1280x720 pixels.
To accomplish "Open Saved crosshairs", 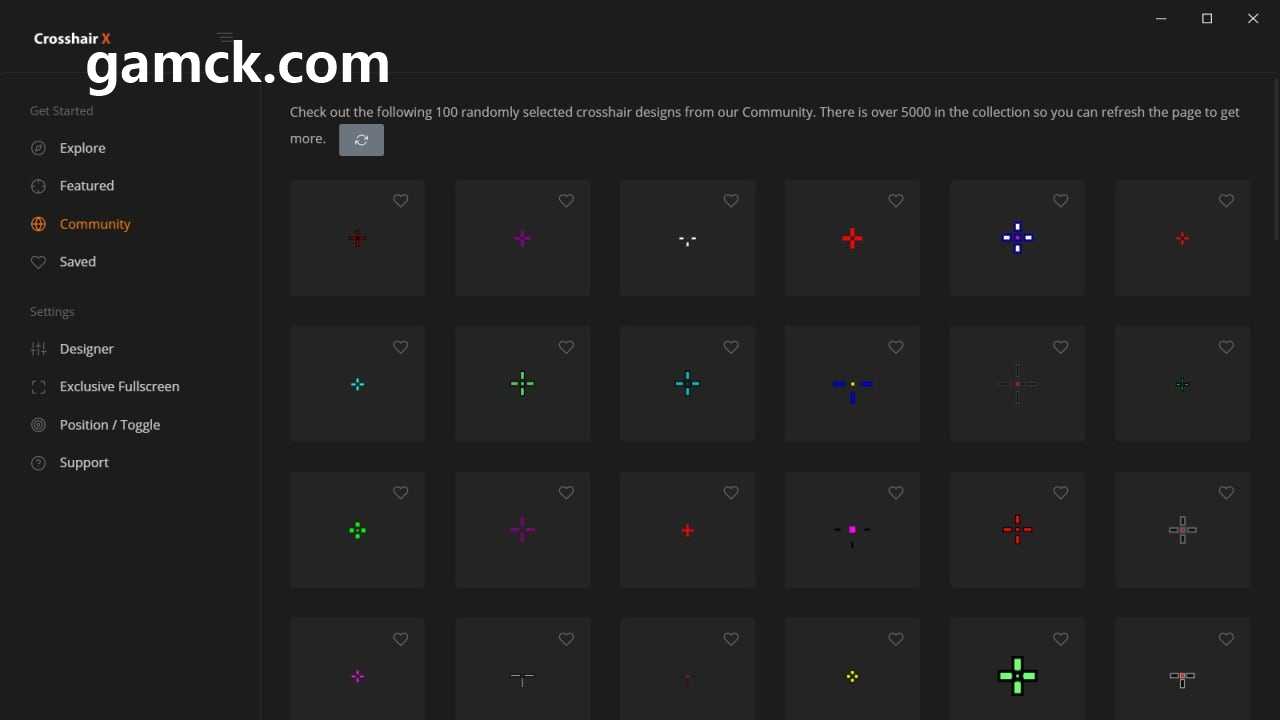I will point(77,262).
